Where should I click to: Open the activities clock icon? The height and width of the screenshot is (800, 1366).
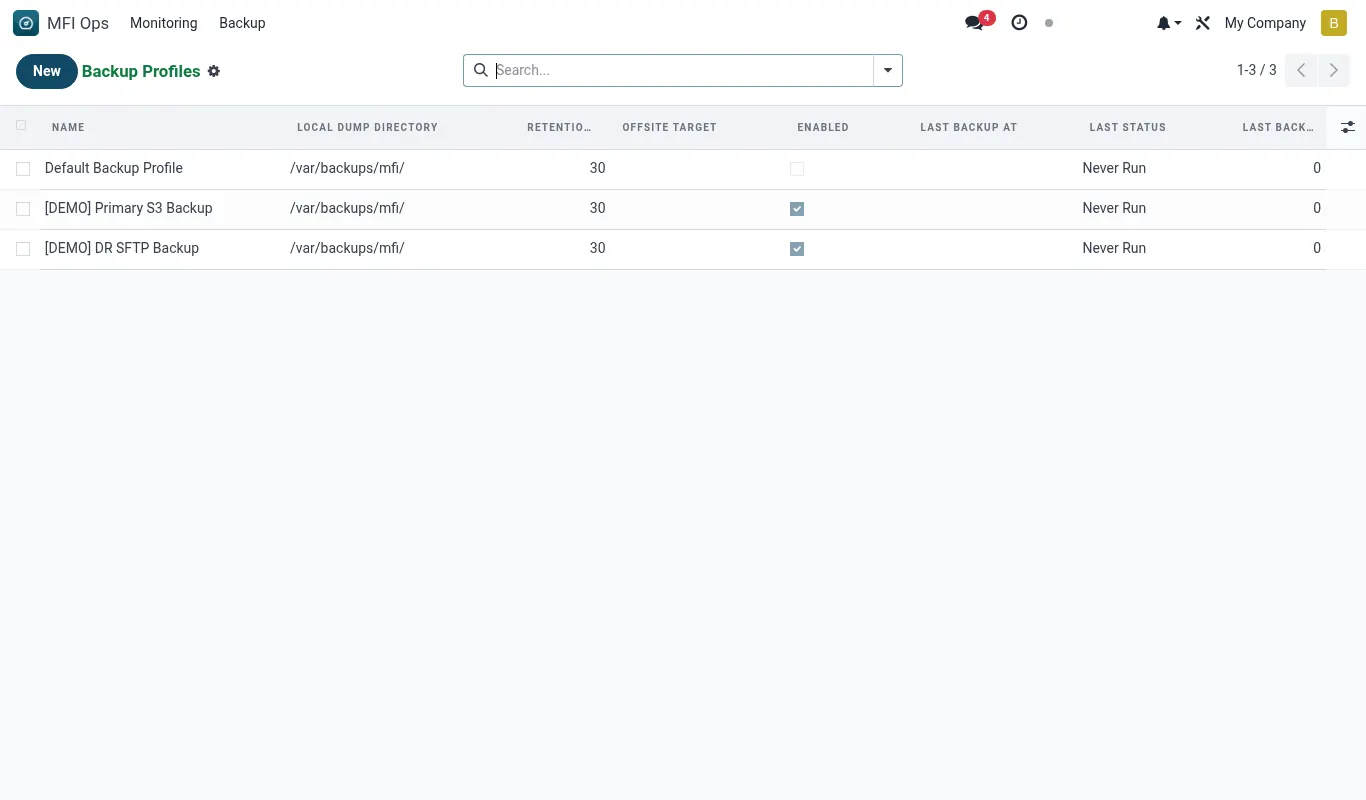[1019, 22]
